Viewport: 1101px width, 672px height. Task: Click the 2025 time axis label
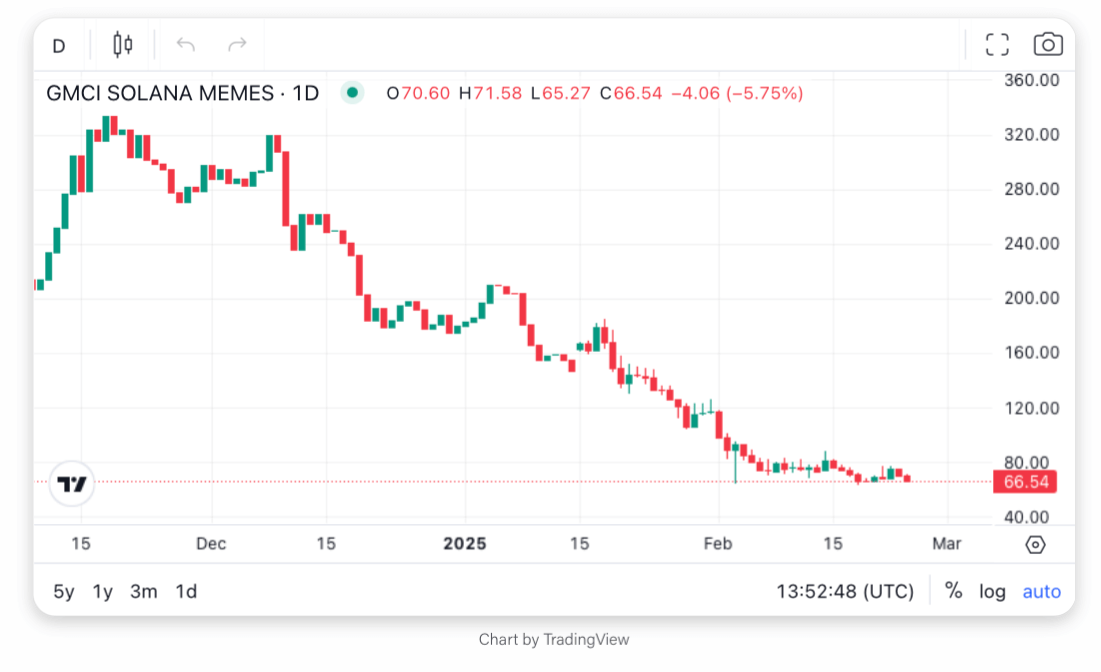465,543
